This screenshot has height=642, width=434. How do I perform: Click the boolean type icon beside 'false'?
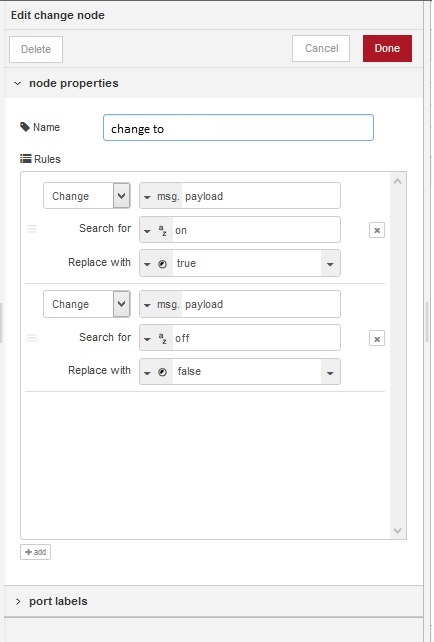tap(163, 372)
